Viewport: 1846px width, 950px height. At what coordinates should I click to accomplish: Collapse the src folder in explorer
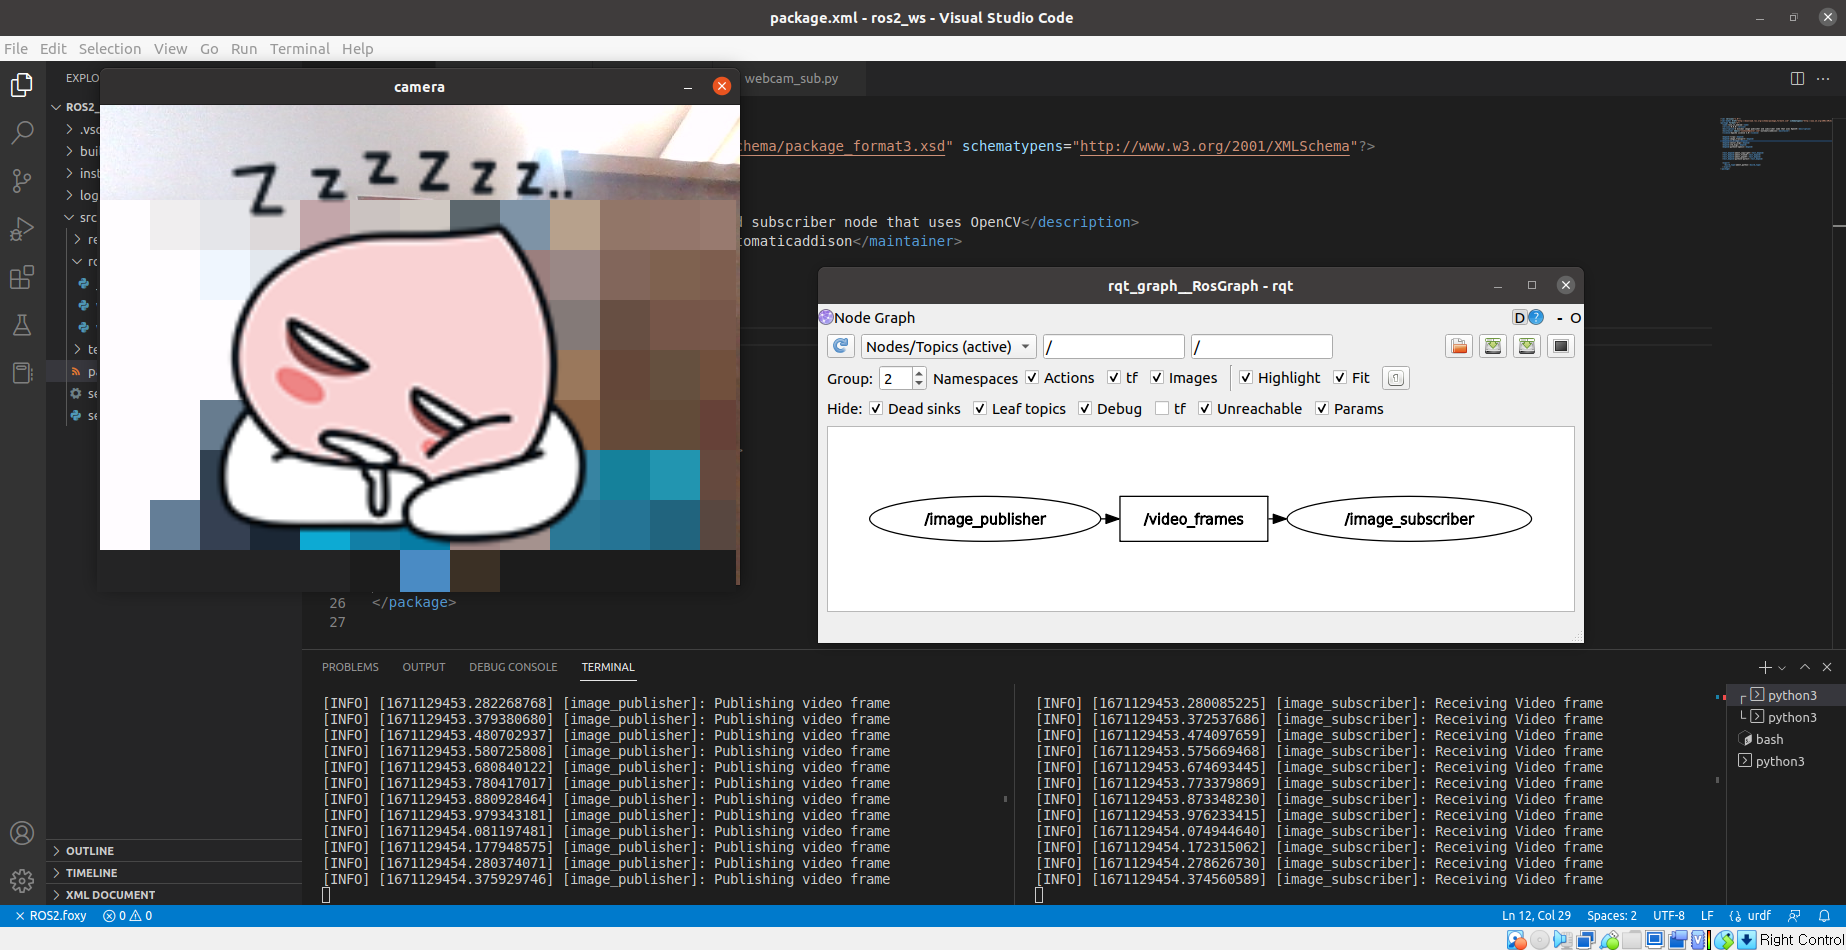(x=69, y=217)
